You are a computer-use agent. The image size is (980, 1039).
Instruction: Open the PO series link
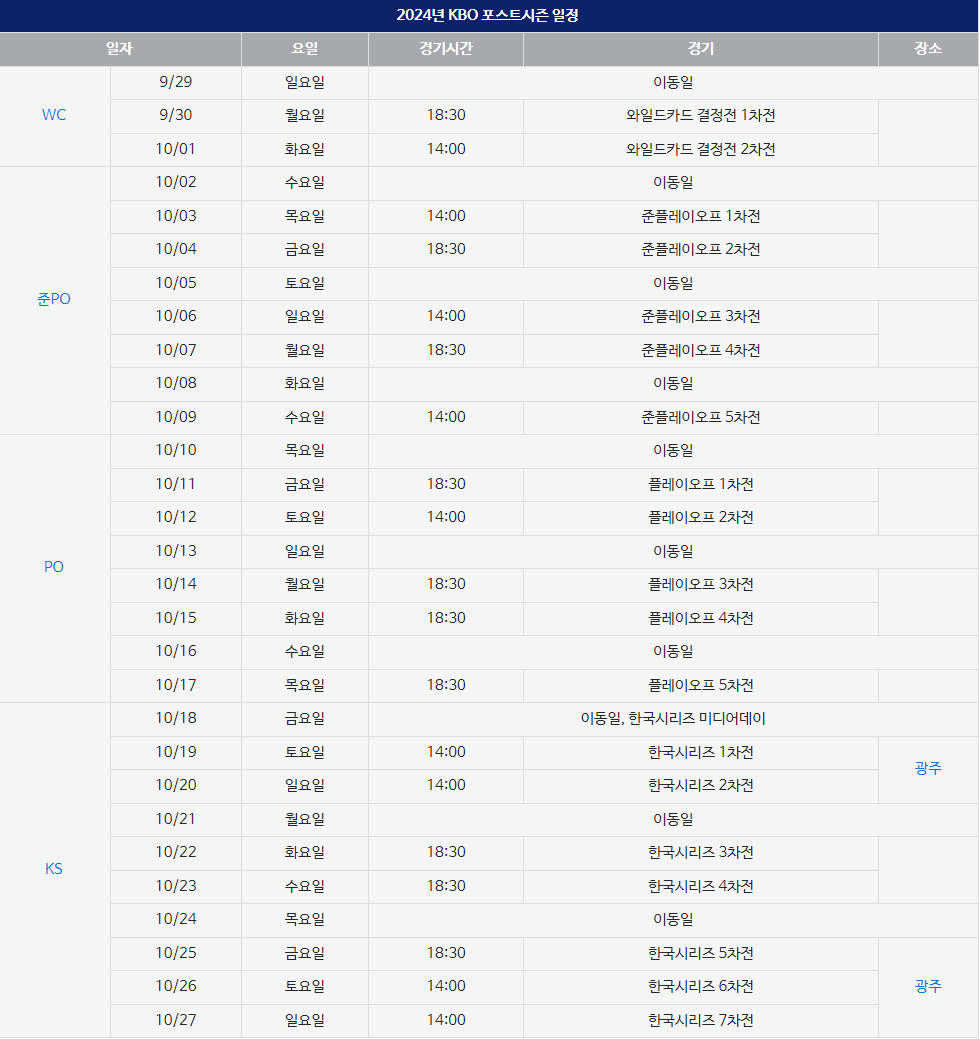(x=54, y=567)
